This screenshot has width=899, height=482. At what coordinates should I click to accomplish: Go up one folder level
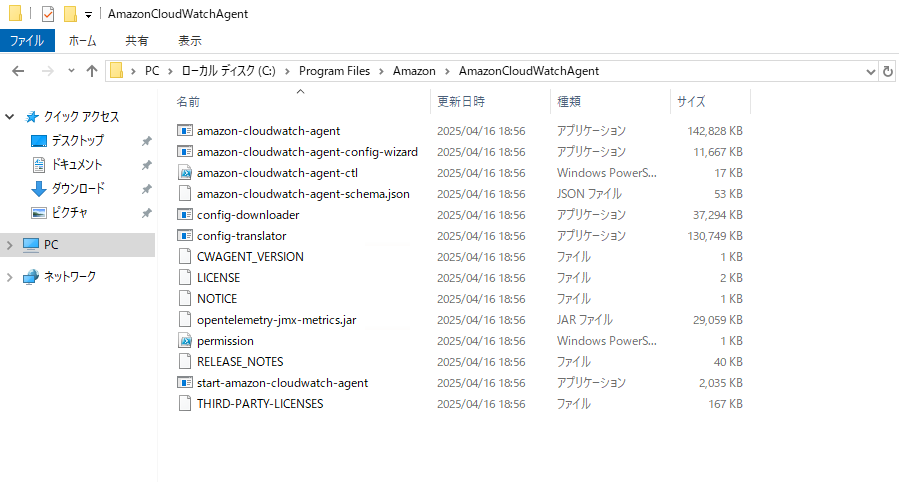[92, 71]
